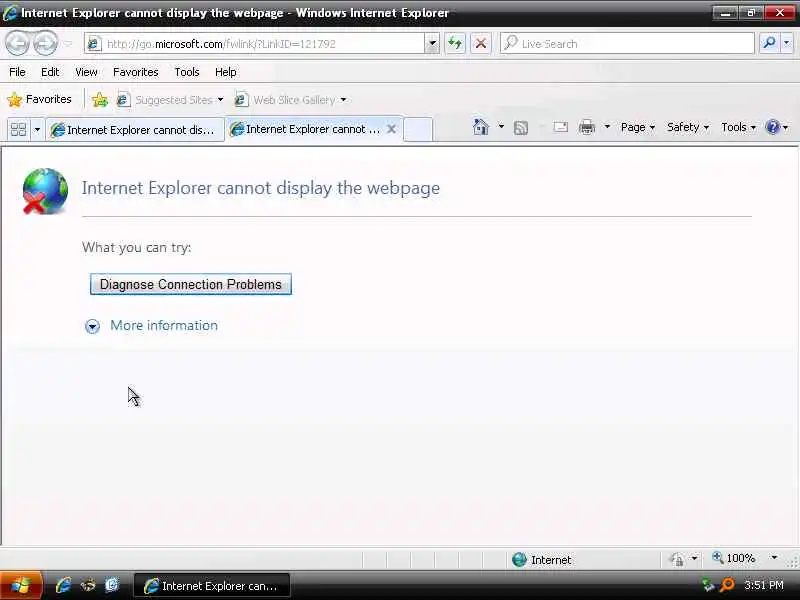Open the View menu

coord(86,72)
